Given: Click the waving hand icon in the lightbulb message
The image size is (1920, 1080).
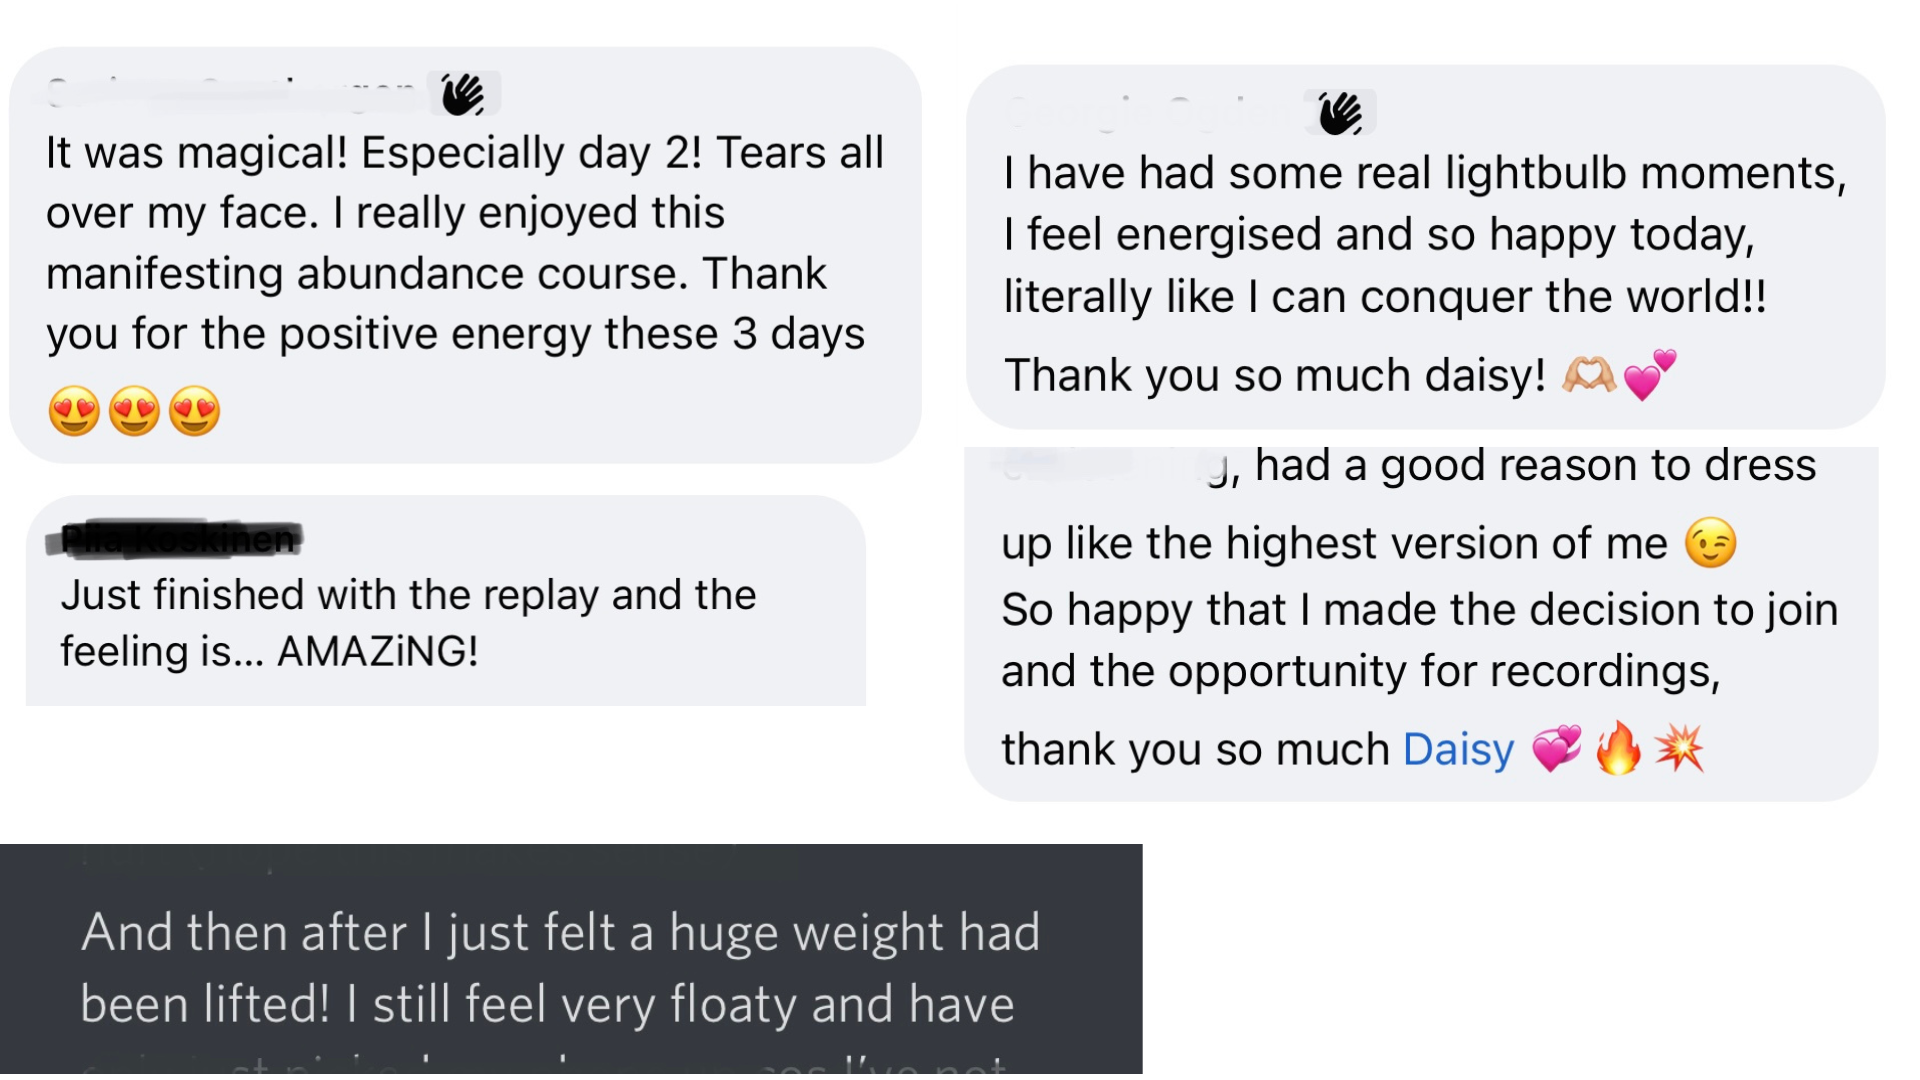Looking at the screenshot, I should [x=1340, y=112].
